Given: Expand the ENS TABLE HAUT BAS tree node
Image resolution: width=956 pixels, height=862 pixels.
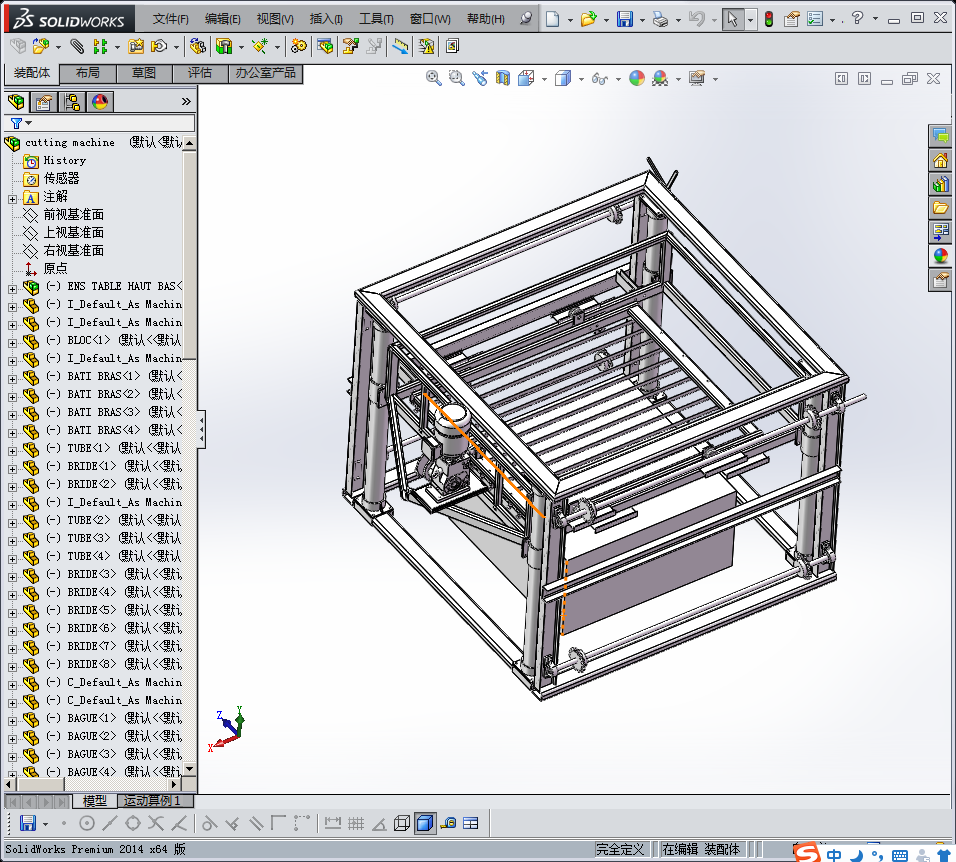Looking at the screenshot, I should tap(12, 289).
